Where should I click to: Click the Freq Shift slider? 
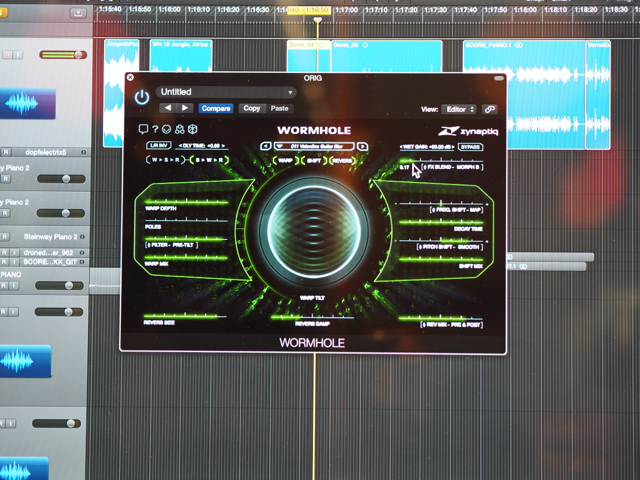(x=442, y=203)
